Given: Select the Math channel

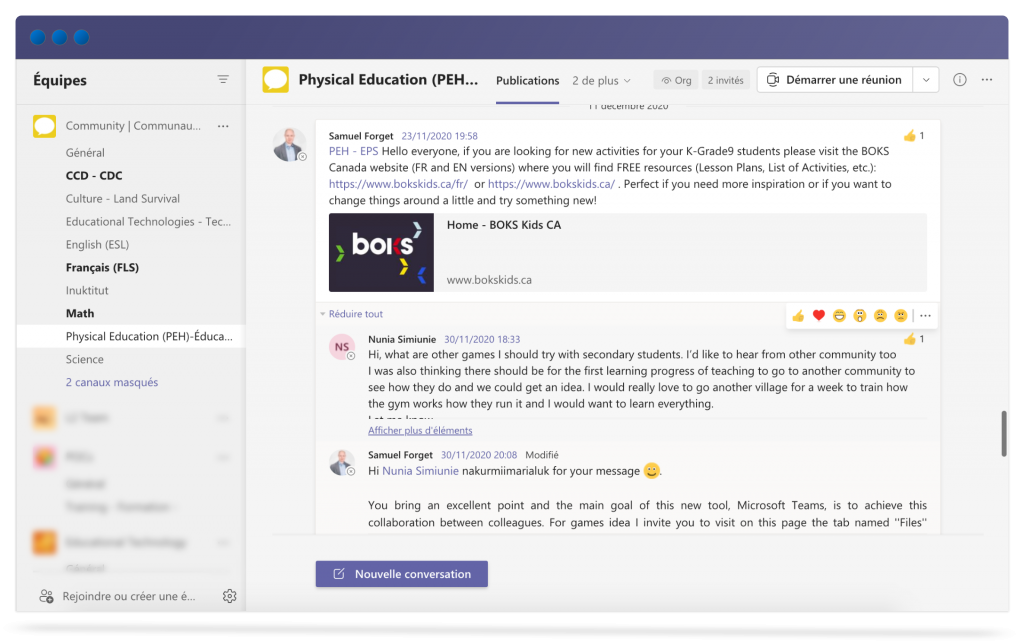Looking at the screenshot, I should (x=80, y=313).
